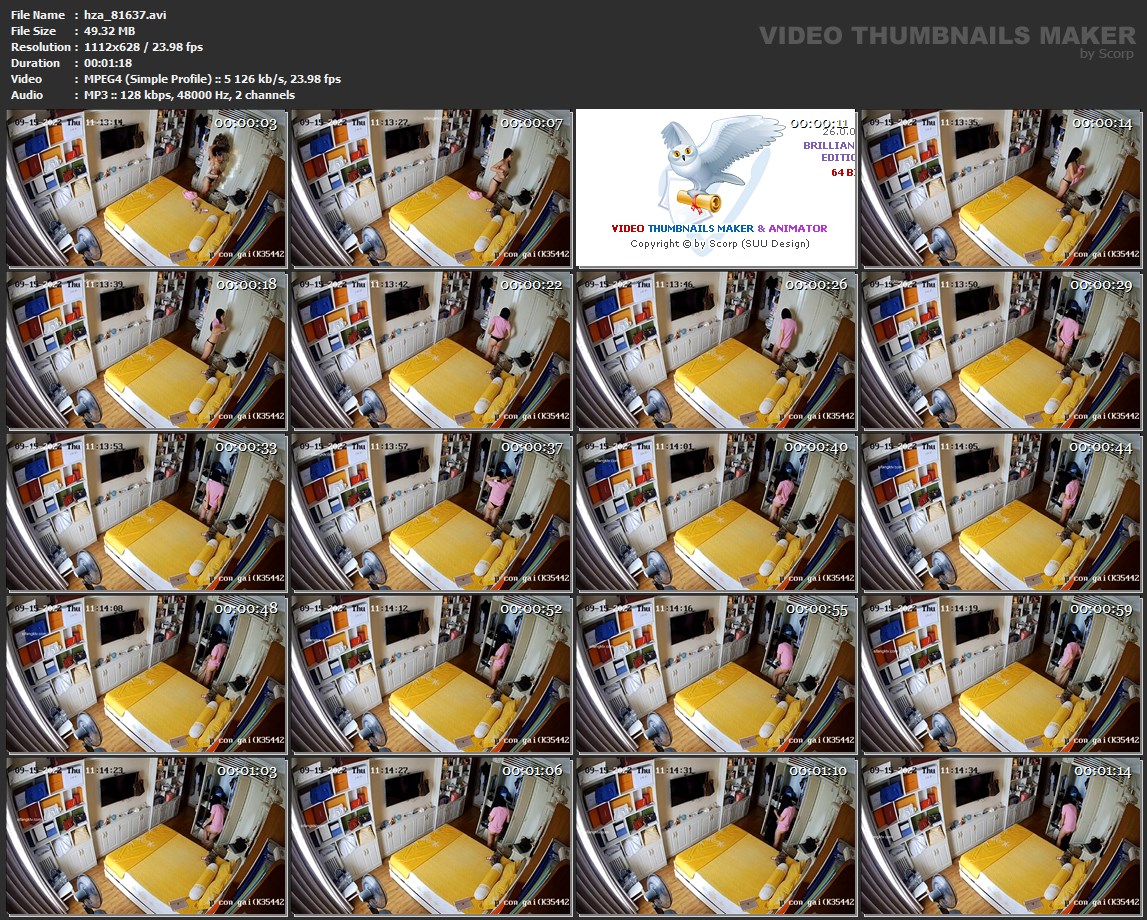
Task: Click the 'Copyright © by Scorp (SUU Design)' text
Action: coord(719,244)
